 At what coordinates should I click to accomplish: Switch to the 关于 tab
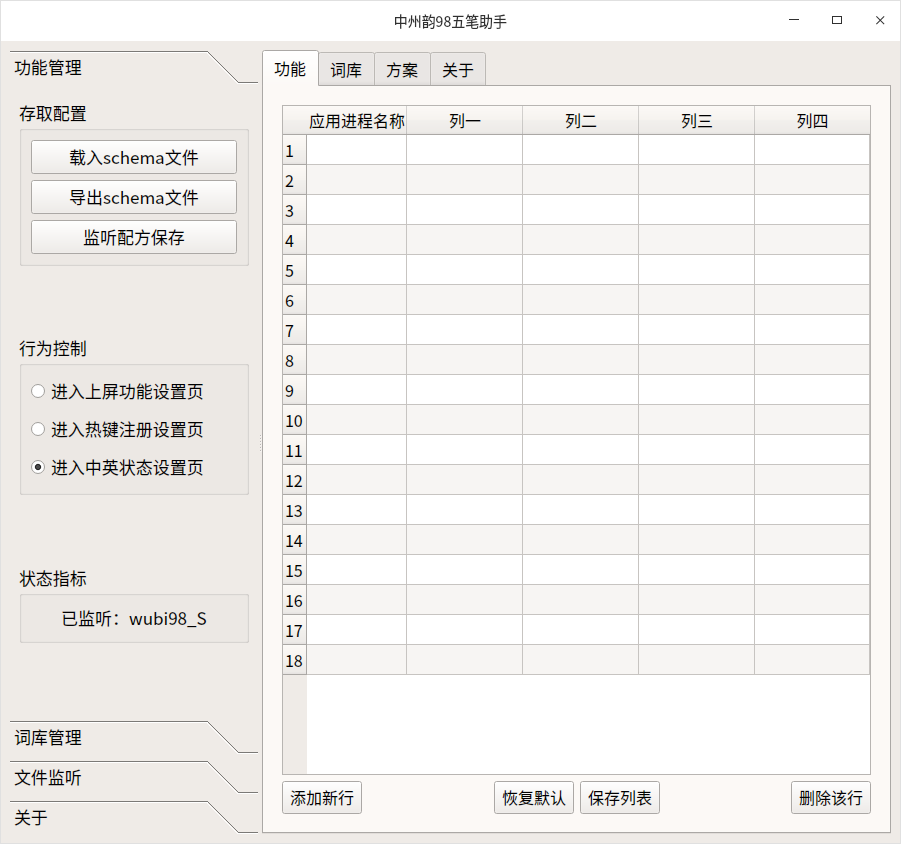click(x=457, y=69)
